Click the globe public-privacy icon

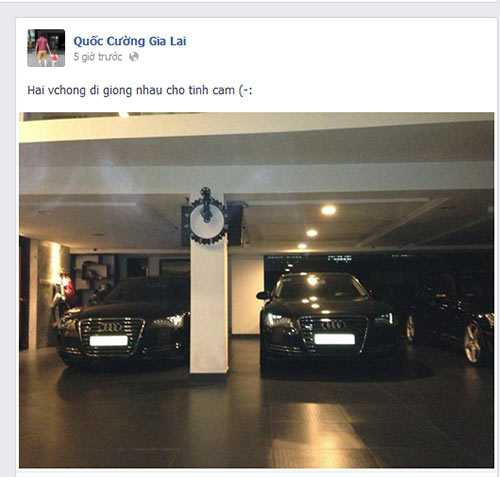[x=134, y=57]
